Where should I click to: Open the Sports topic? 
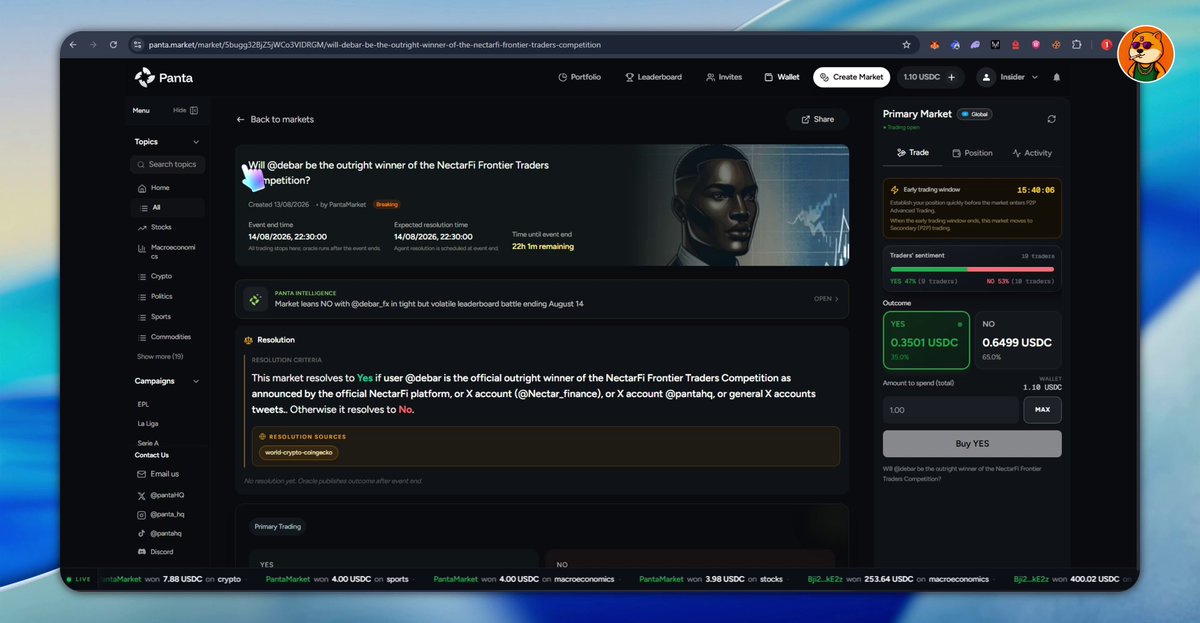pos(160,317)
